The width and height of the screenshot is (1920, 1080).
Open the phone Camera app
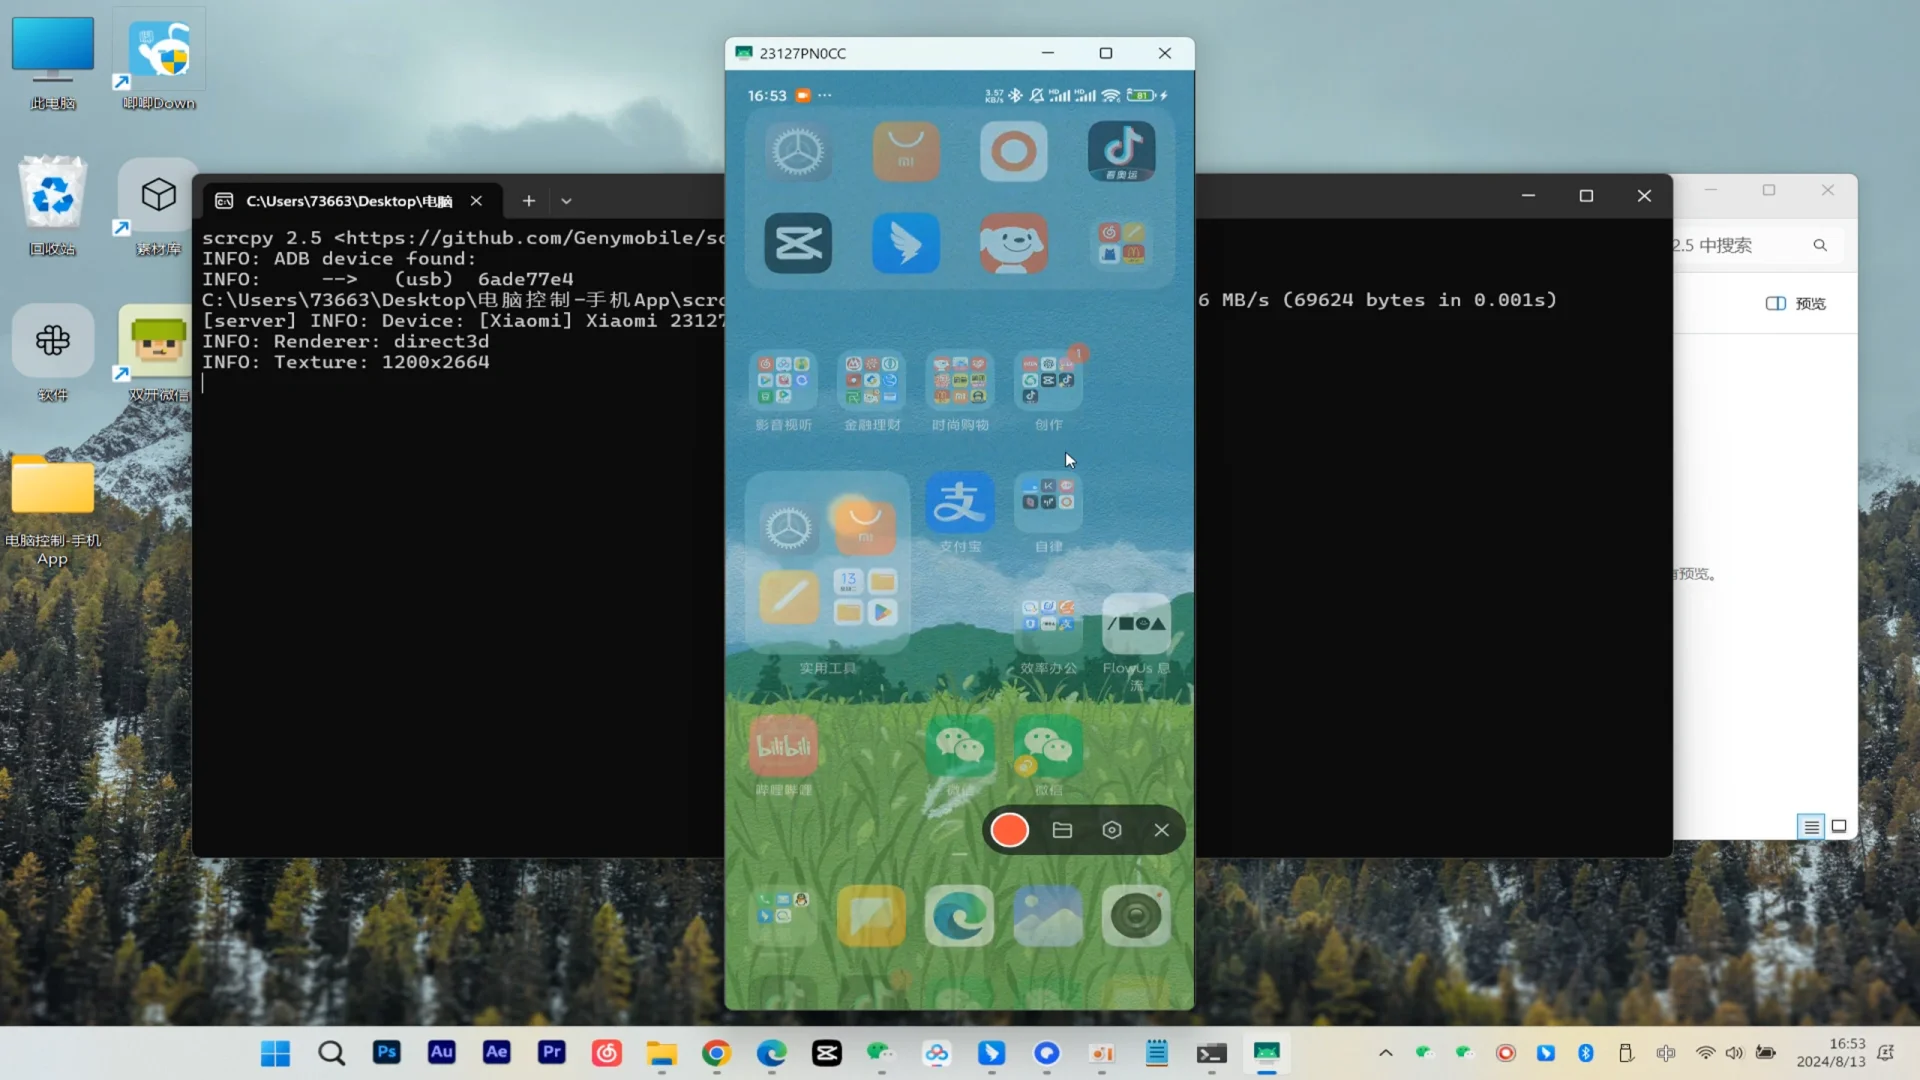1135,916
